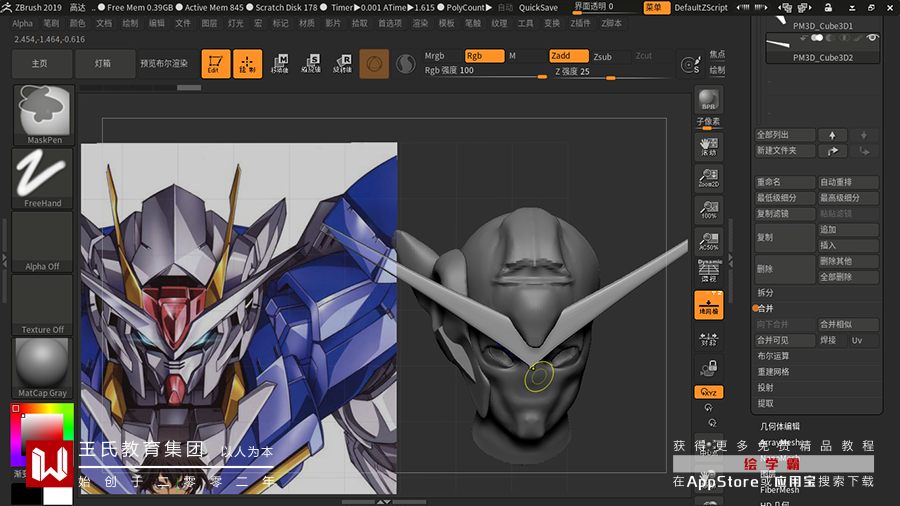Click the Edit mode button
The image size is (900, 506).
pos(215,64)
